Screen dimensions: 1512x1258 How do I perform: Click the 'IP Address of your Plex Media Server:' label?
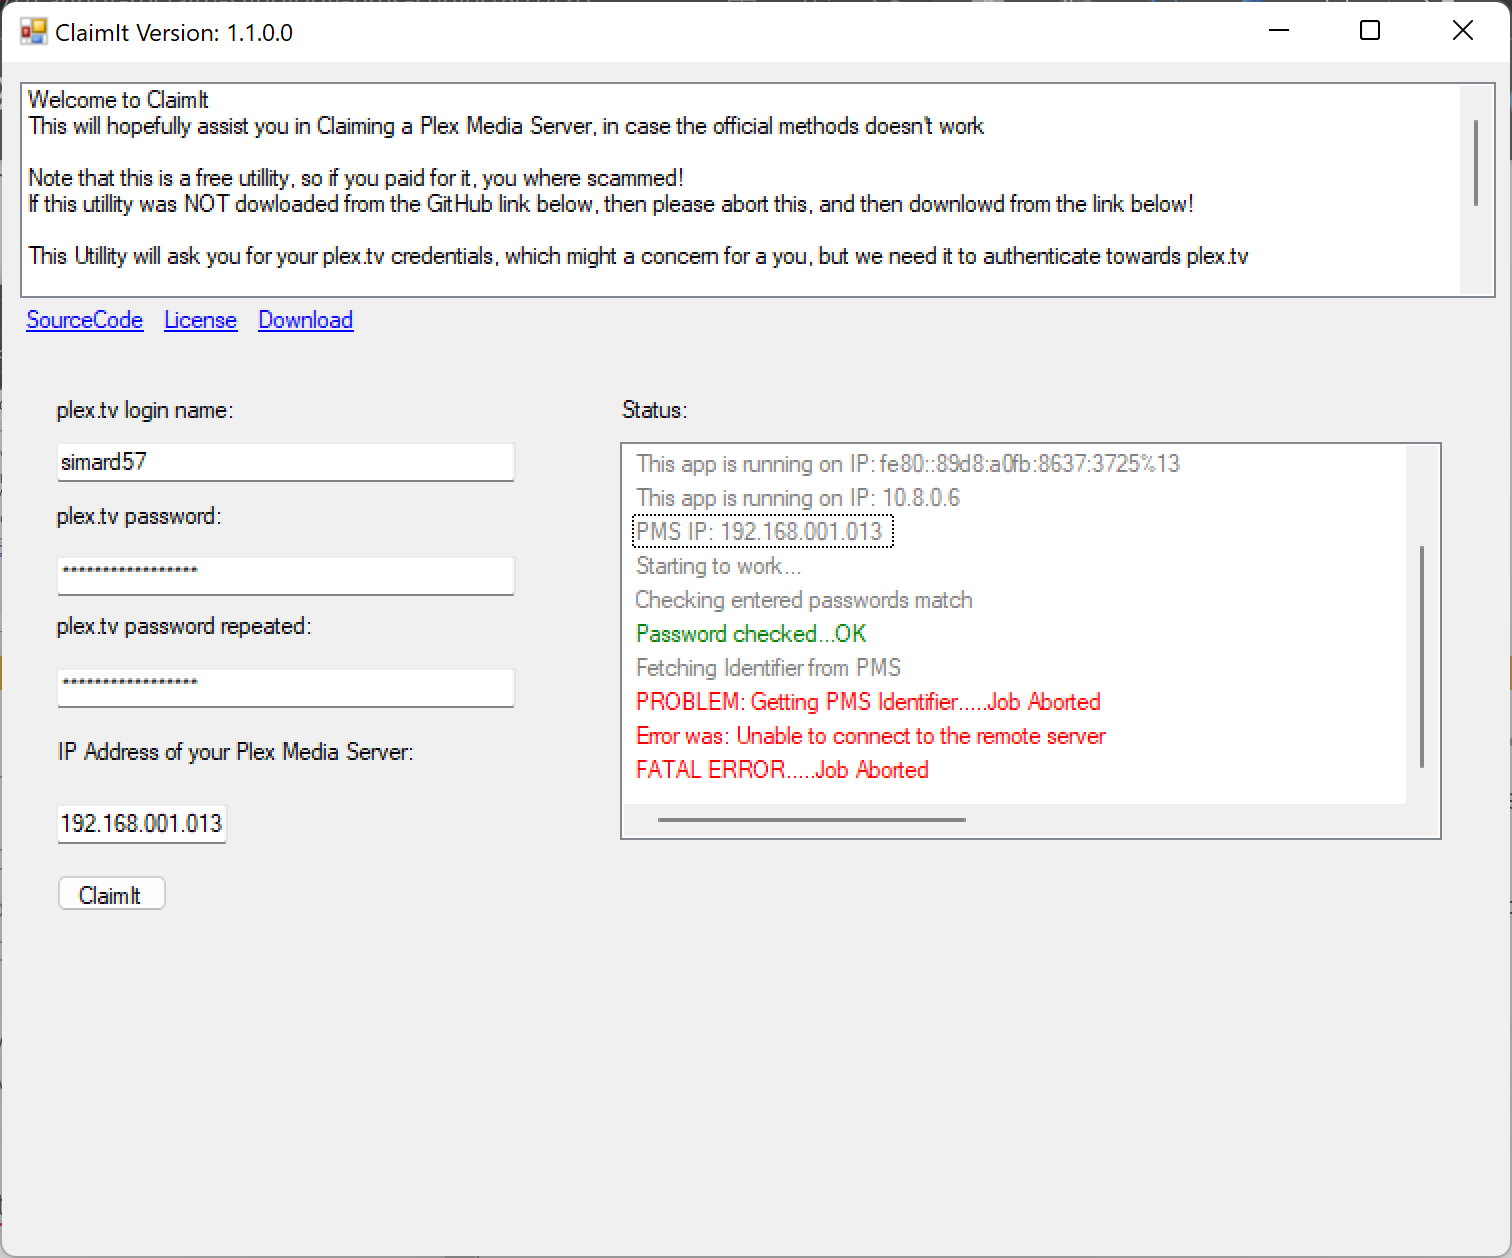235,752
